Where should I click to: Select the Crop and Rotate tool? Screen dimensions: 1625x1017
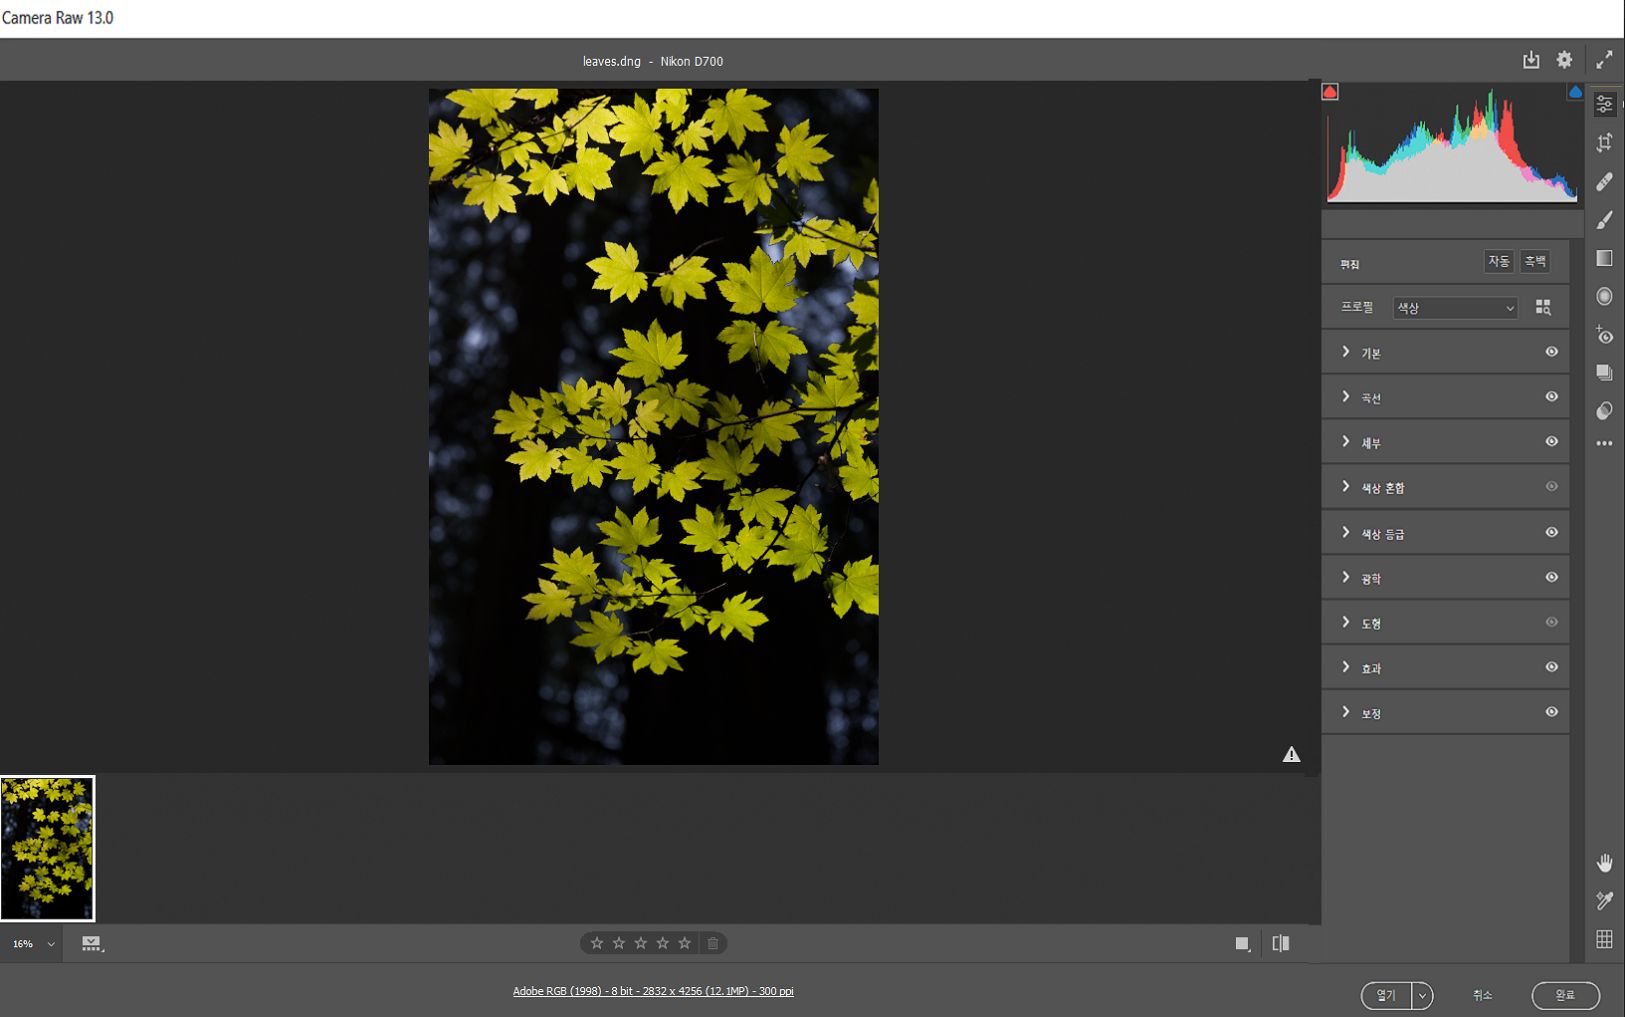pos(1604,143)
